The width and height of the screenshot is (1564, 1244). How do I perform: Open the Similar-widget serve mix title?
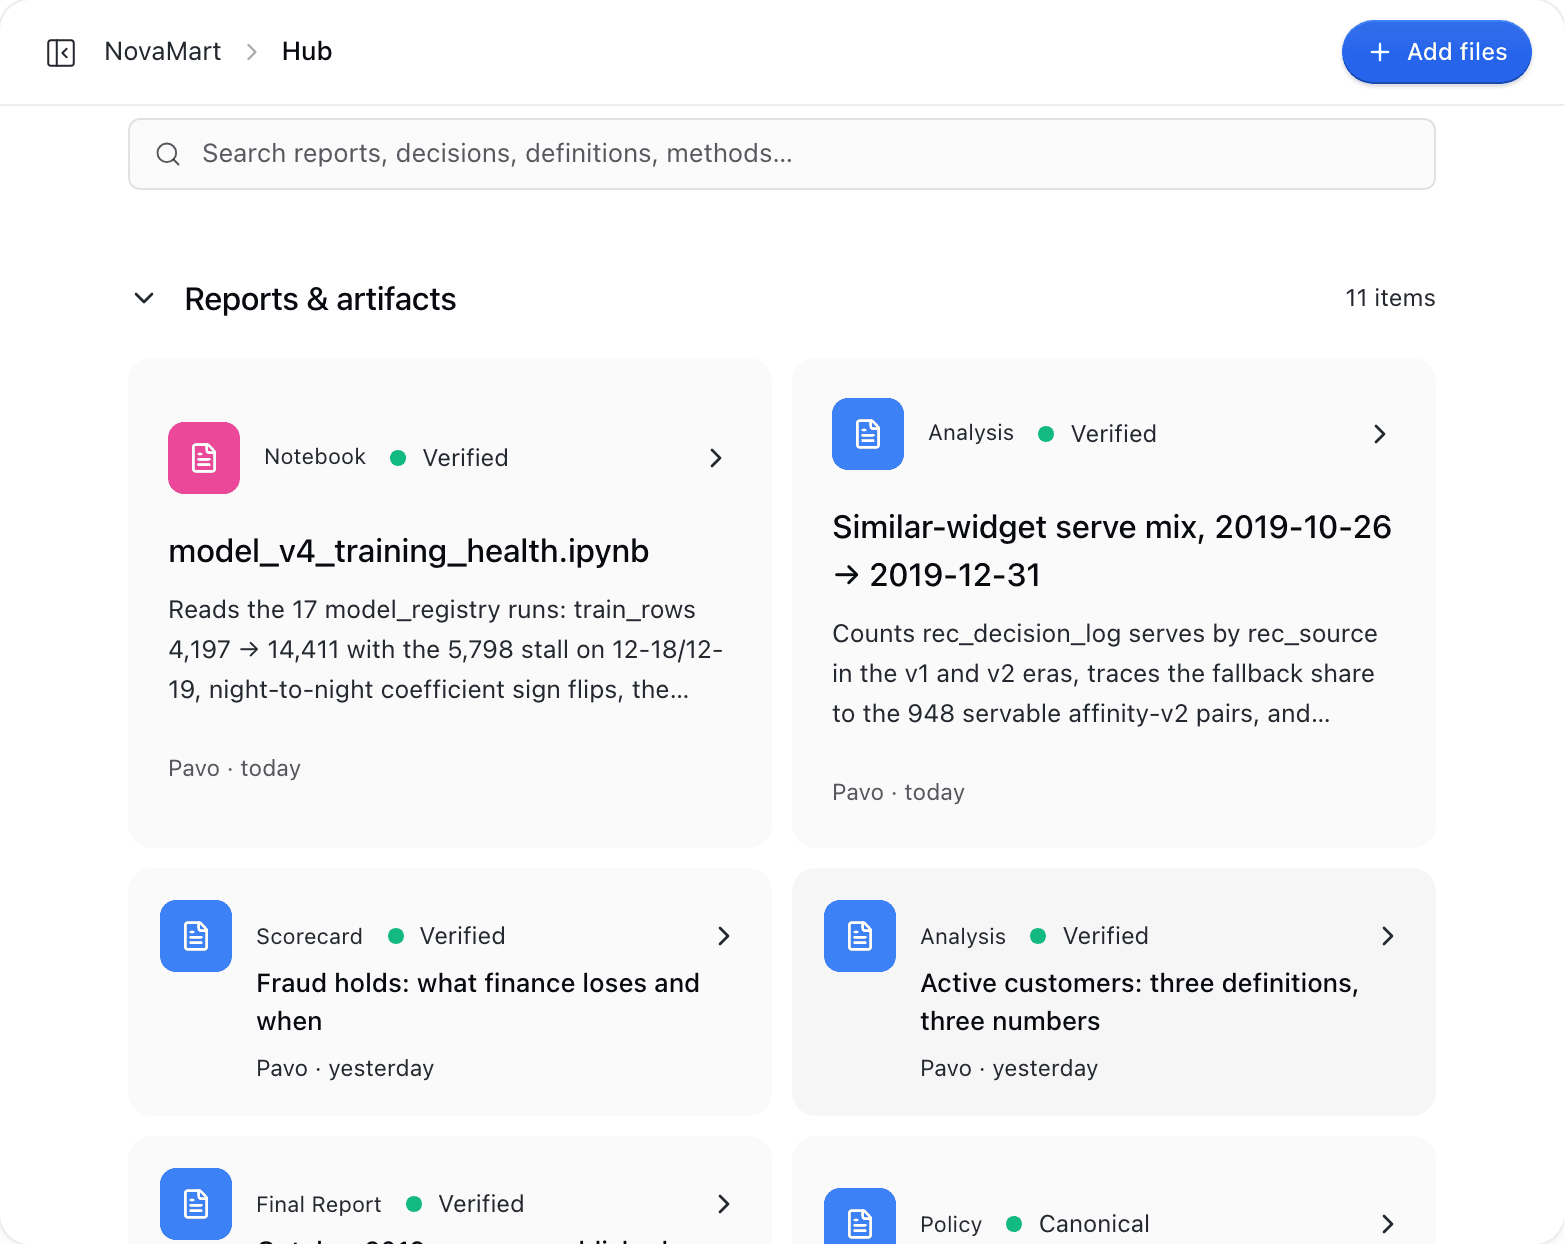coord(1112,551)
